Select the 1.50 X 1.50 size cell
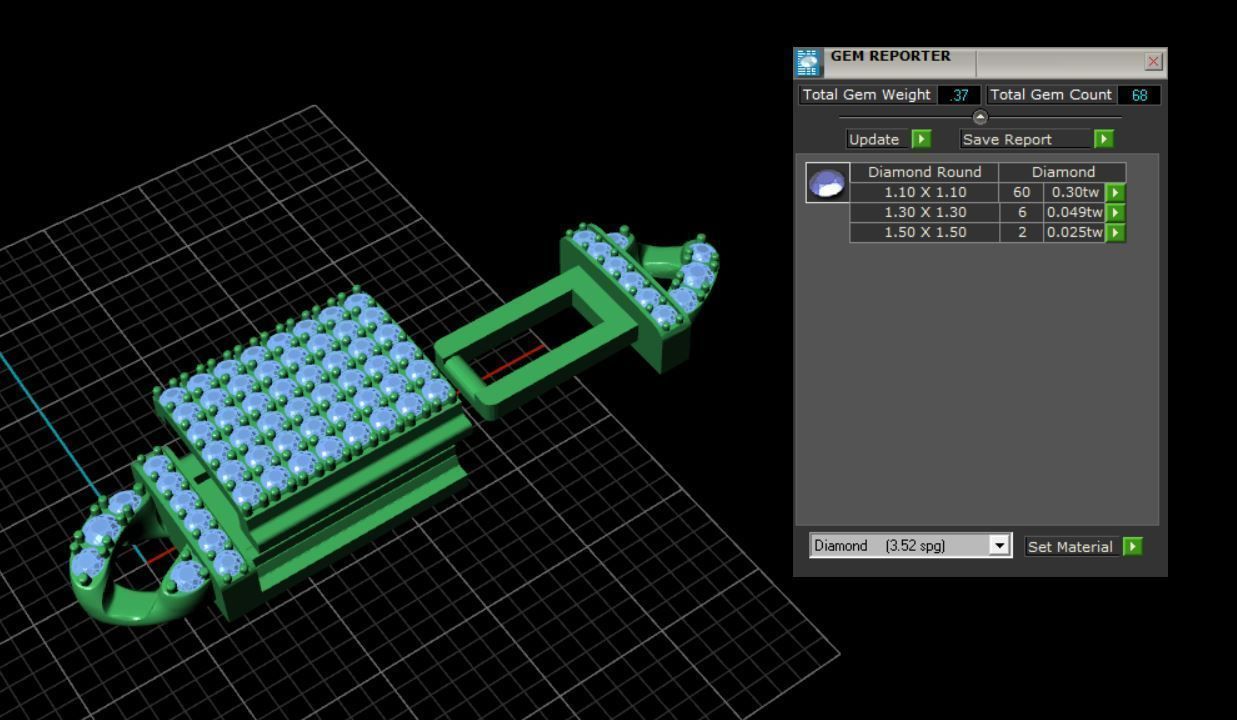This screenshot has width=1237, height=720. click(x=925, y=232)
